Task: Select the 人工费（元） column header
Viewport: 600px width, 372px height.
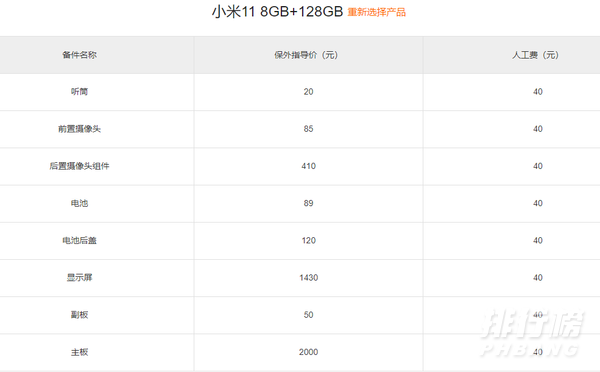Action: [x=535, y=55]
